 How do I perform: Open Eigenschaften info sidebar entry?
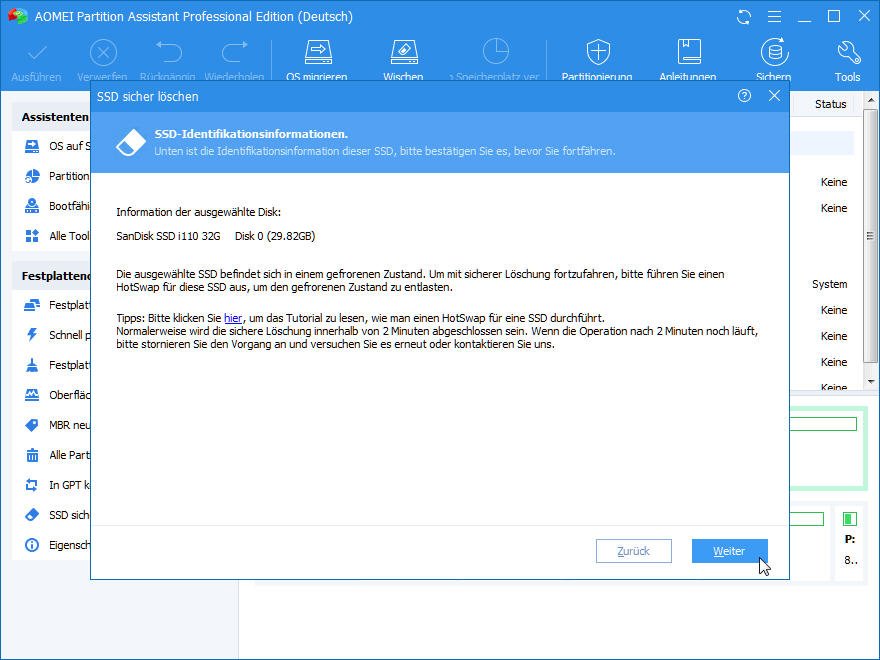pos(57,545)
